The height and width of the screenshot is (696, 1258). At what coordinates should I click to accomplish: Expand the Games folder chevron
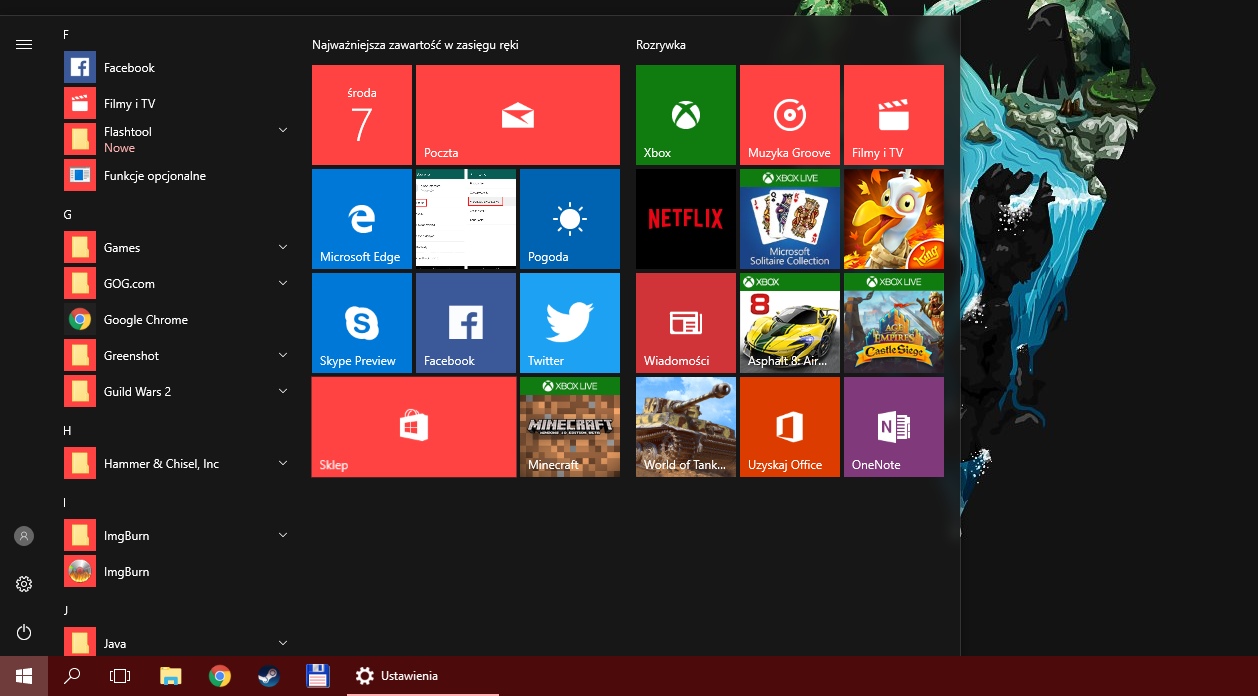click(283, 247)
